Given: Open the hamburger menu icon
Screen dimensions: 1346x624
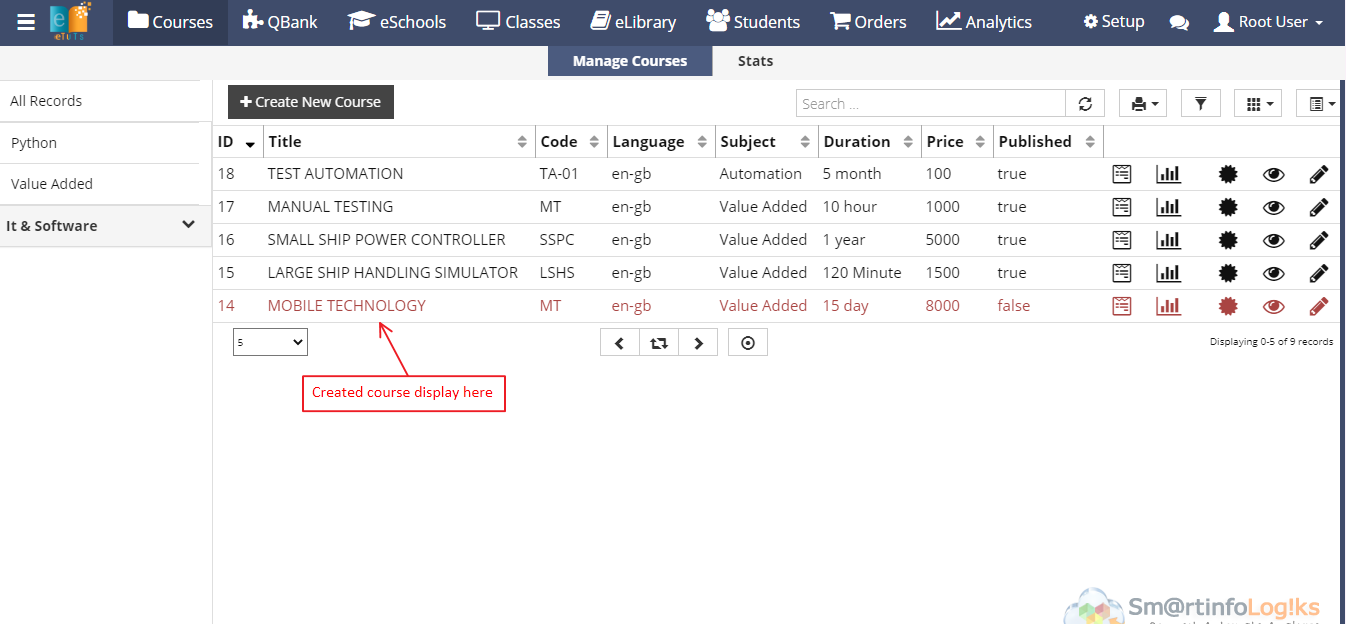Looking at the screenshot, I should (26, 22).
